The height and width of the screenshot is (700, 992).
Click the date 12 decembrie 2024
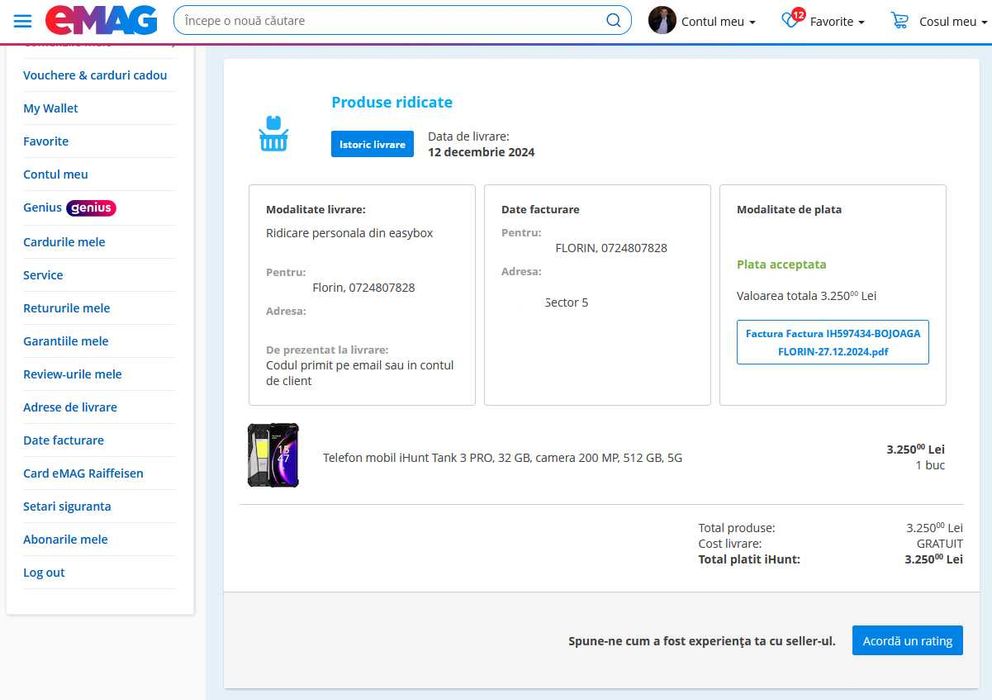click(x=481, y=152)
